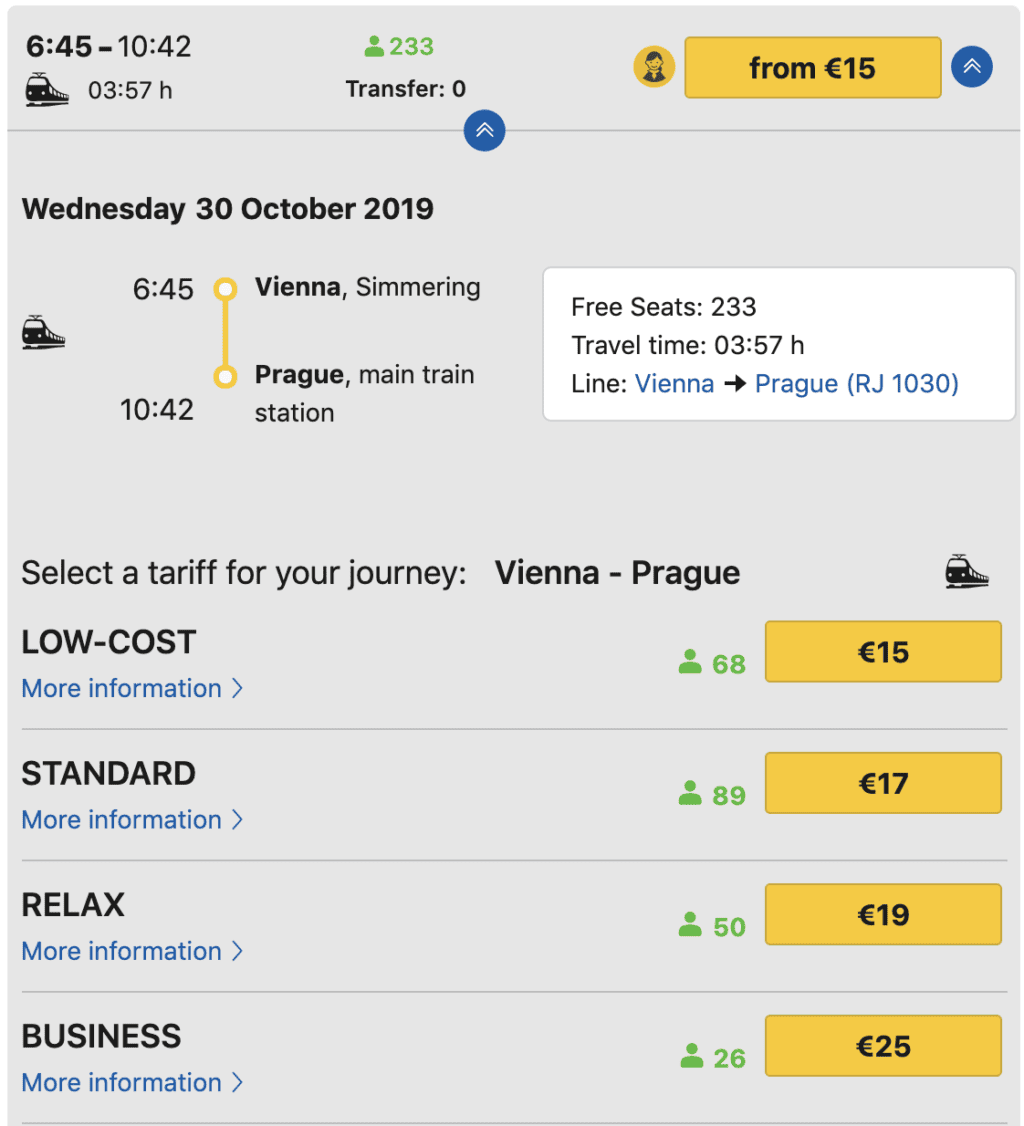Collapse details using the center blue chevron
The height and width of the screenshot is (1126, 1024).
click(x=484, y=131)
